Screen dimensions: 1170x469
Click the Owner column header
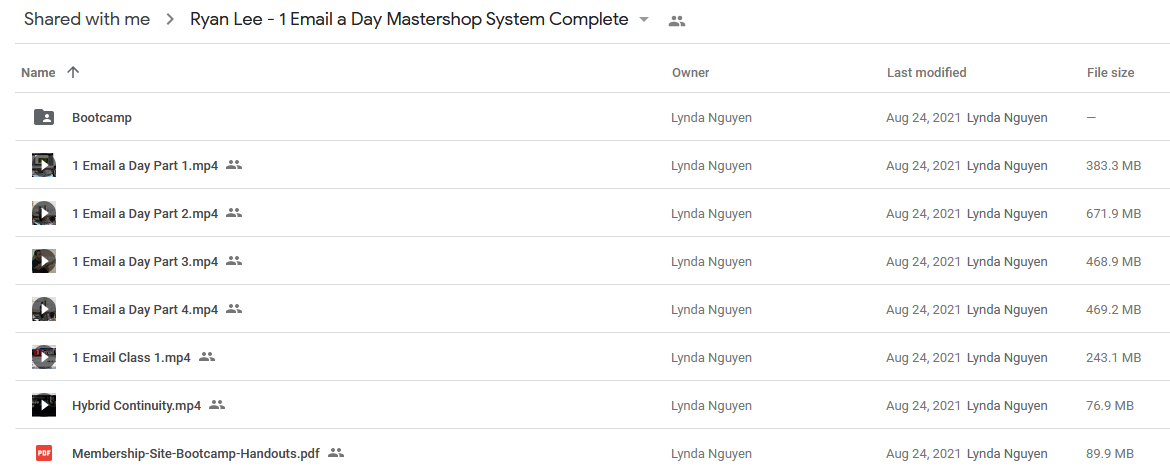690,72
